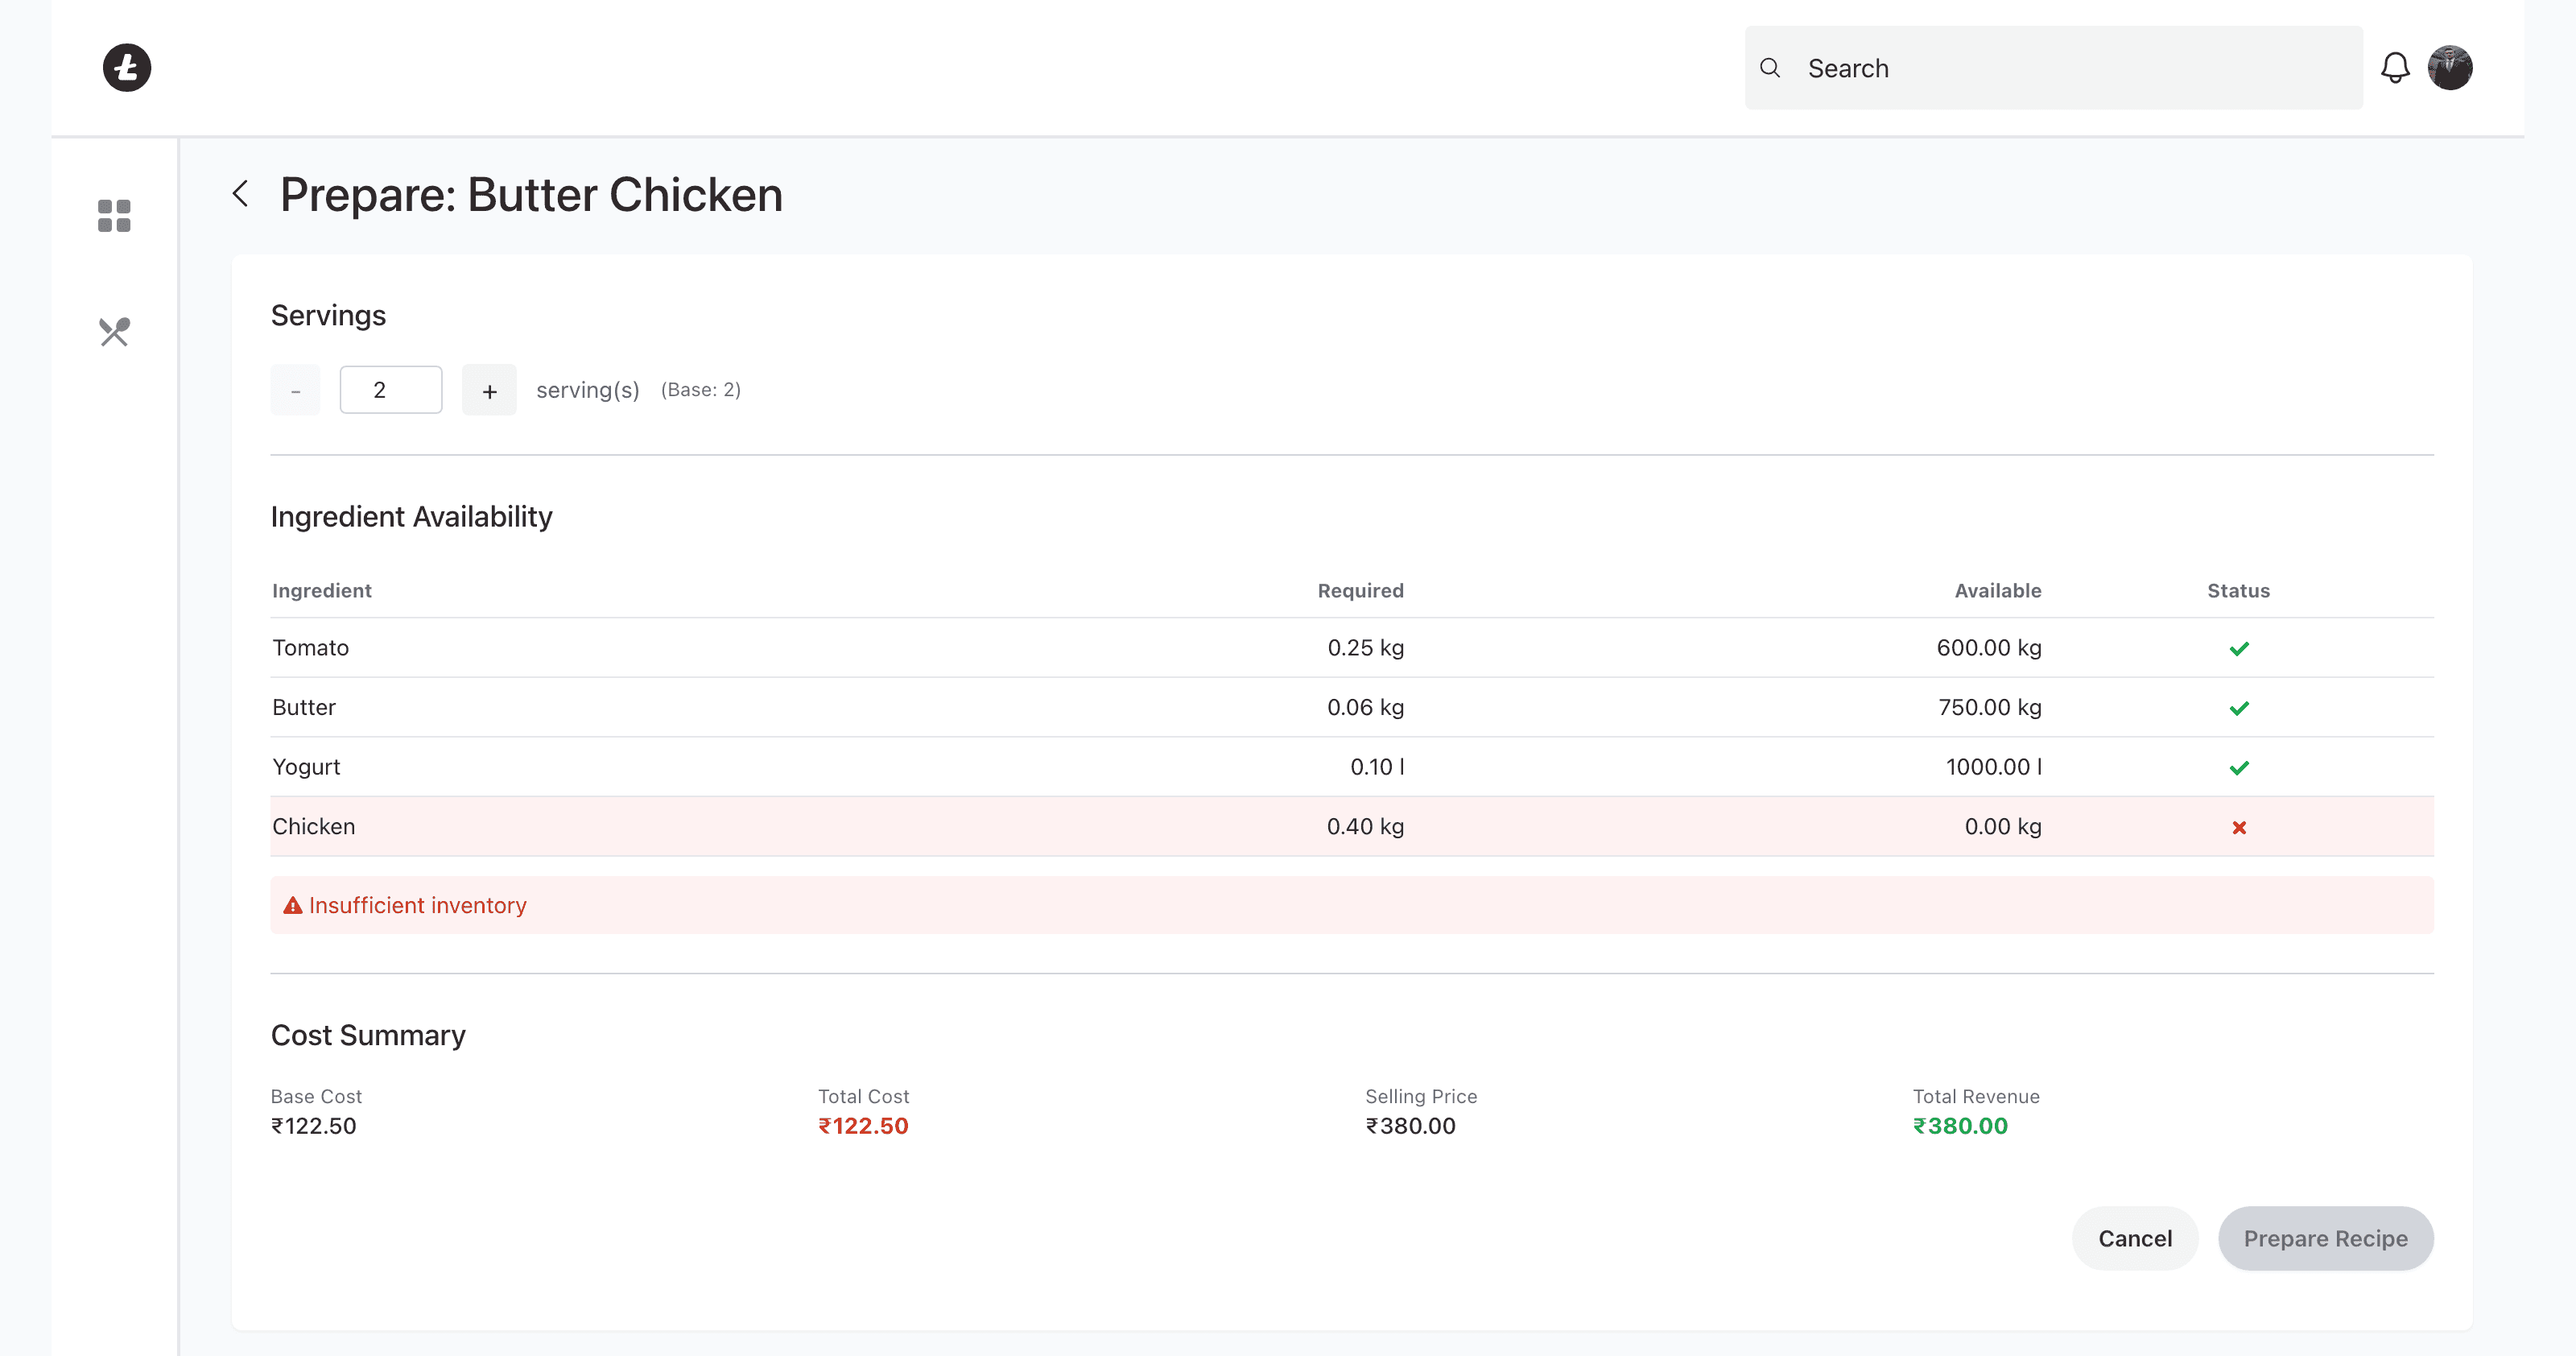Click the Prepare Recipe button

(x=2326, y=1238)
